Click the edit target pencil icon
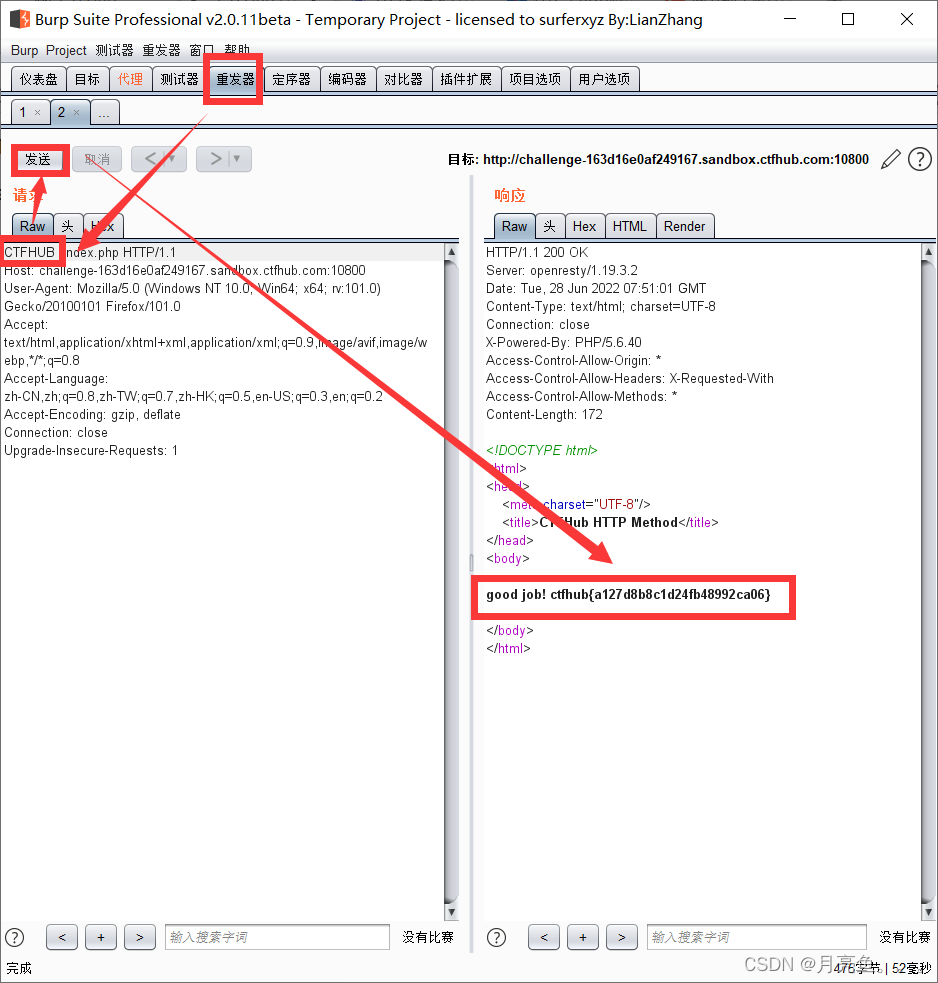 [x=890, y=159]
